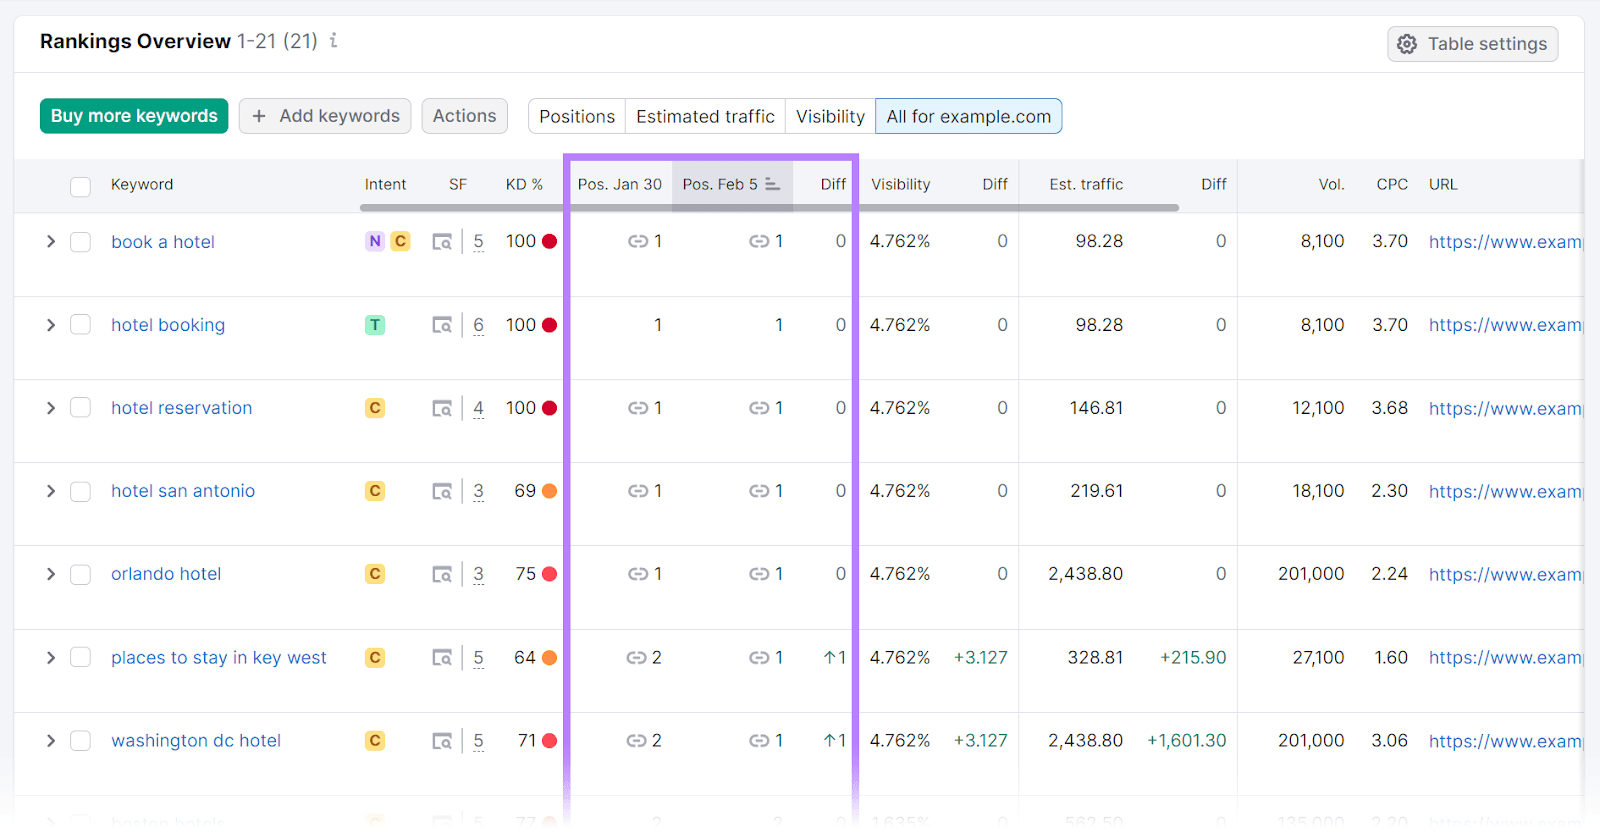Expand the hotel san antonio row
This screenshot has height=833, width=1600.
coord(50,491)
